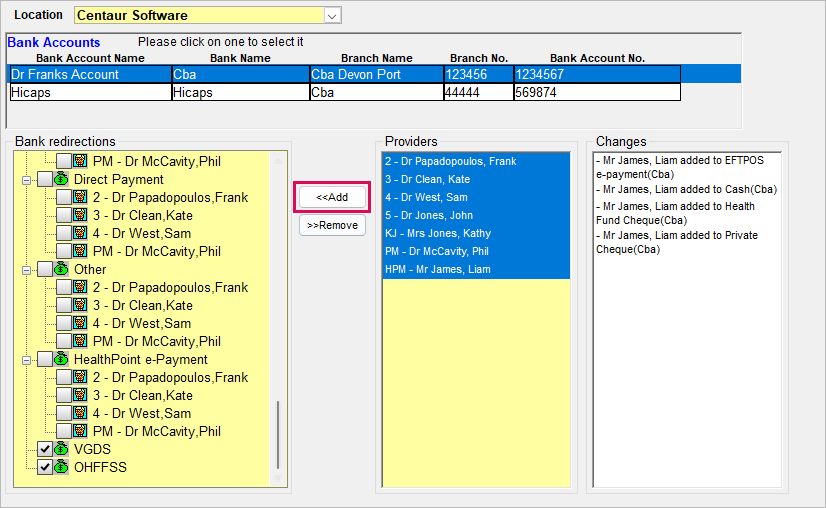Click provider icon for Dr West under Other
This screenshot has height=508, width=826.
pos(80,323)
